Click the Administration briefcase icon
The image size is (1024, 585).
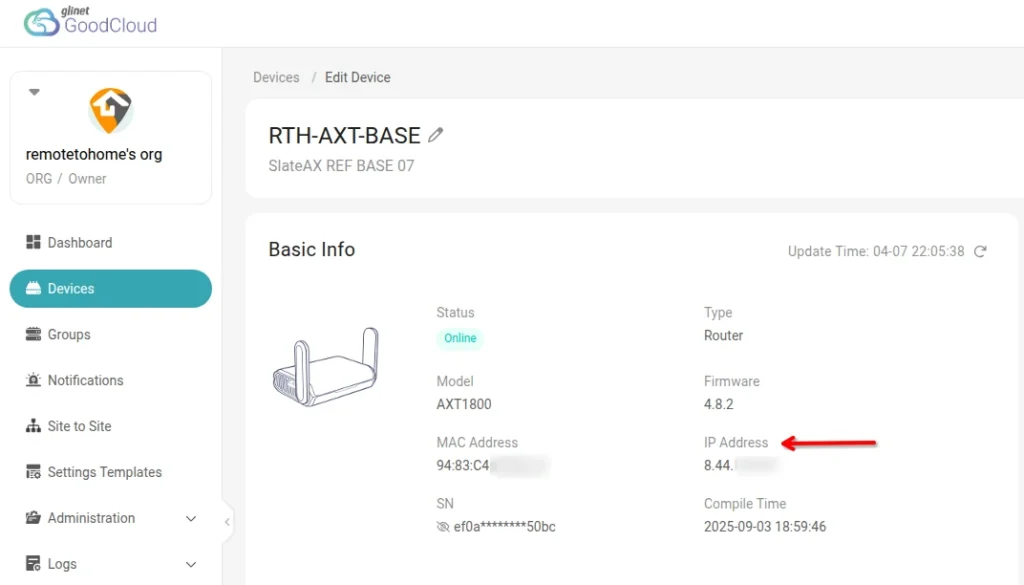tap(33, 518)
